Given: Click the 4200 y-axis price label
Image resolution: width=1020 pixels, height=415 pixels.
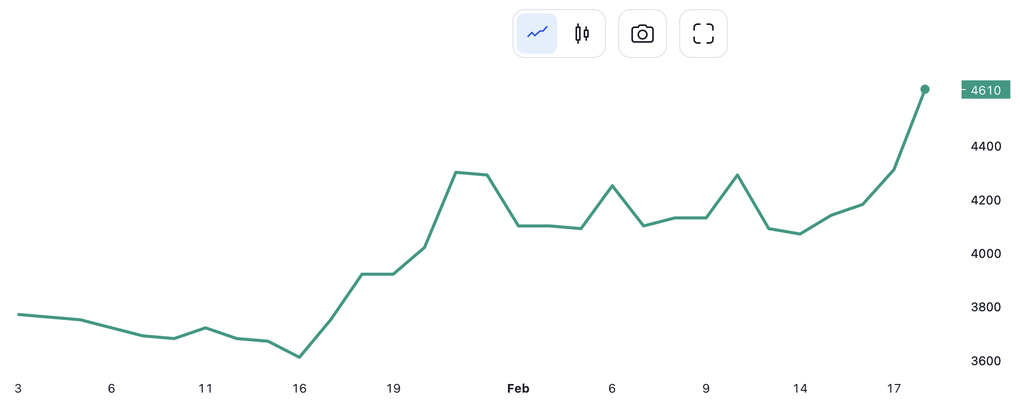Looking at the screenshot, I should click(985, 200).
